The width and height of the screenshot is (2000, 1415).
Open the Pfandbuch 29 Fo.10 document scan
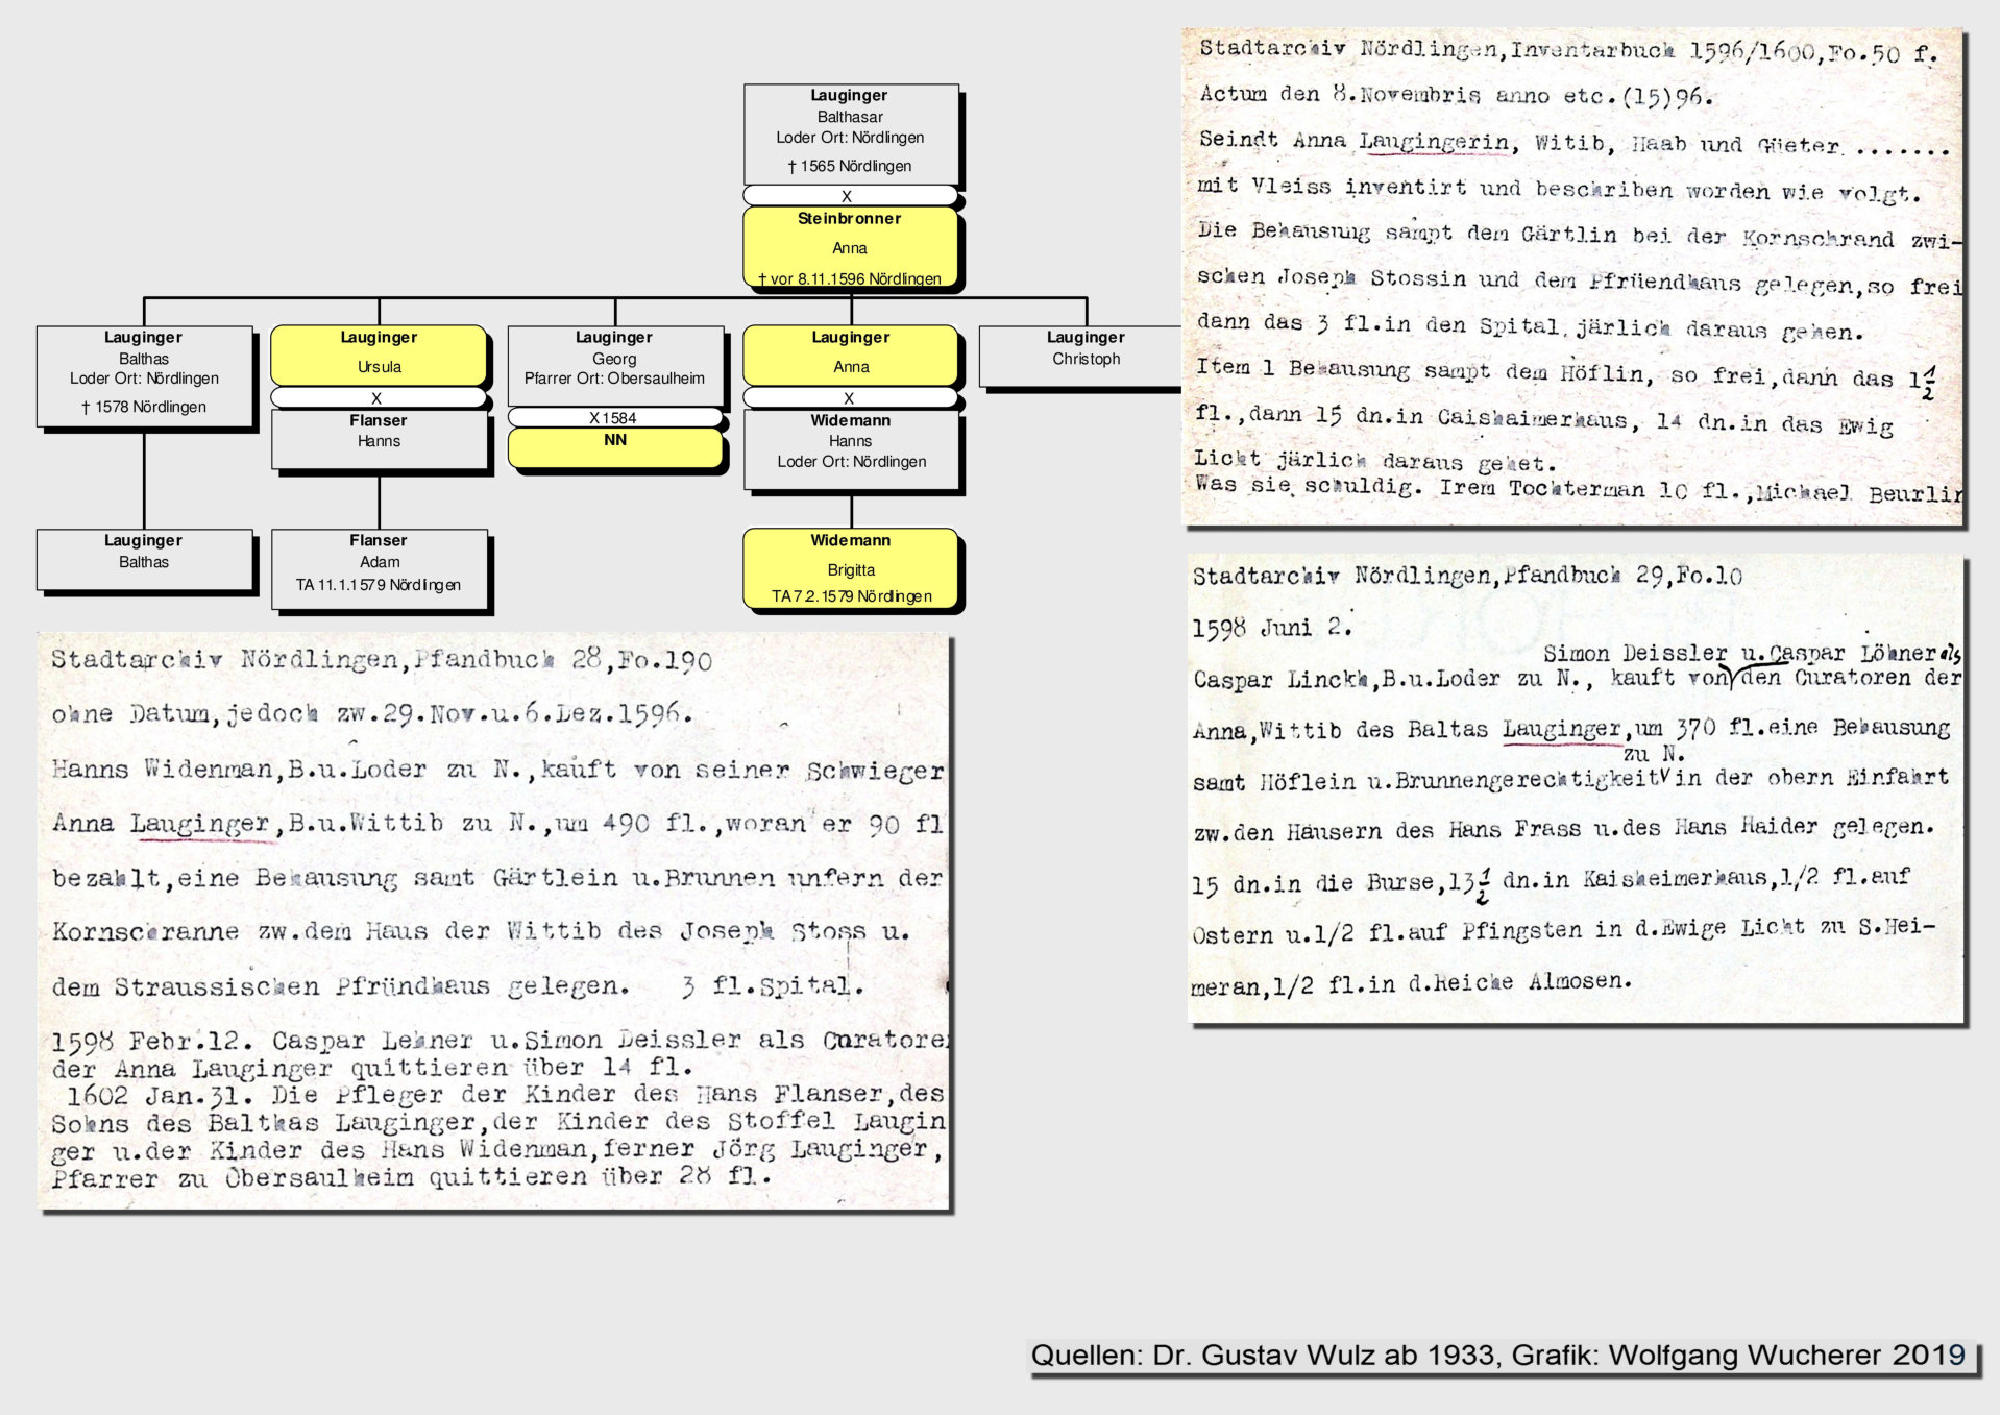1577,788
